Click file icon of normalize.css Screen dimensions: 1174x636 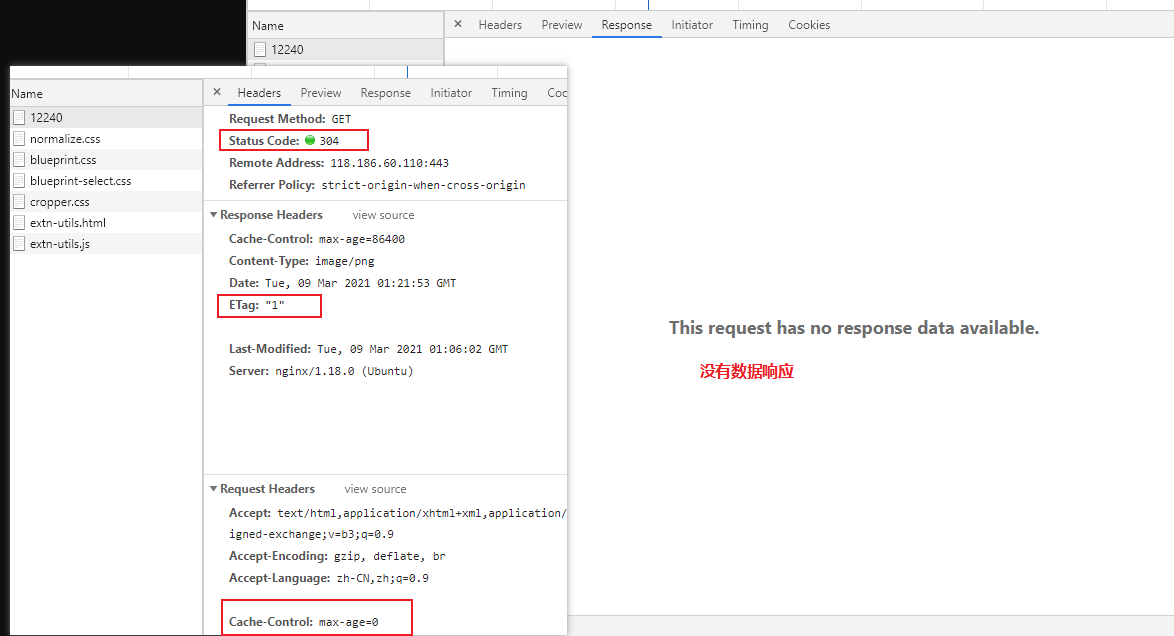[x=19, y=139]
